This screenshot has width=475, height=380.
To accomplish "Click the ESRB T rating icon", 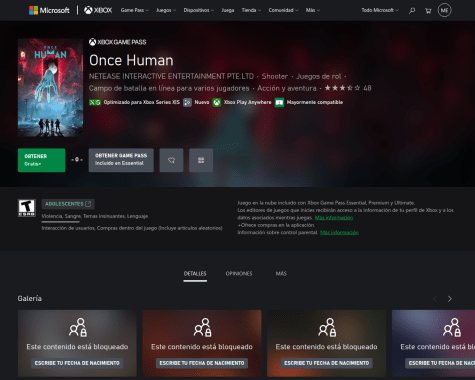I will click(27, 208).
